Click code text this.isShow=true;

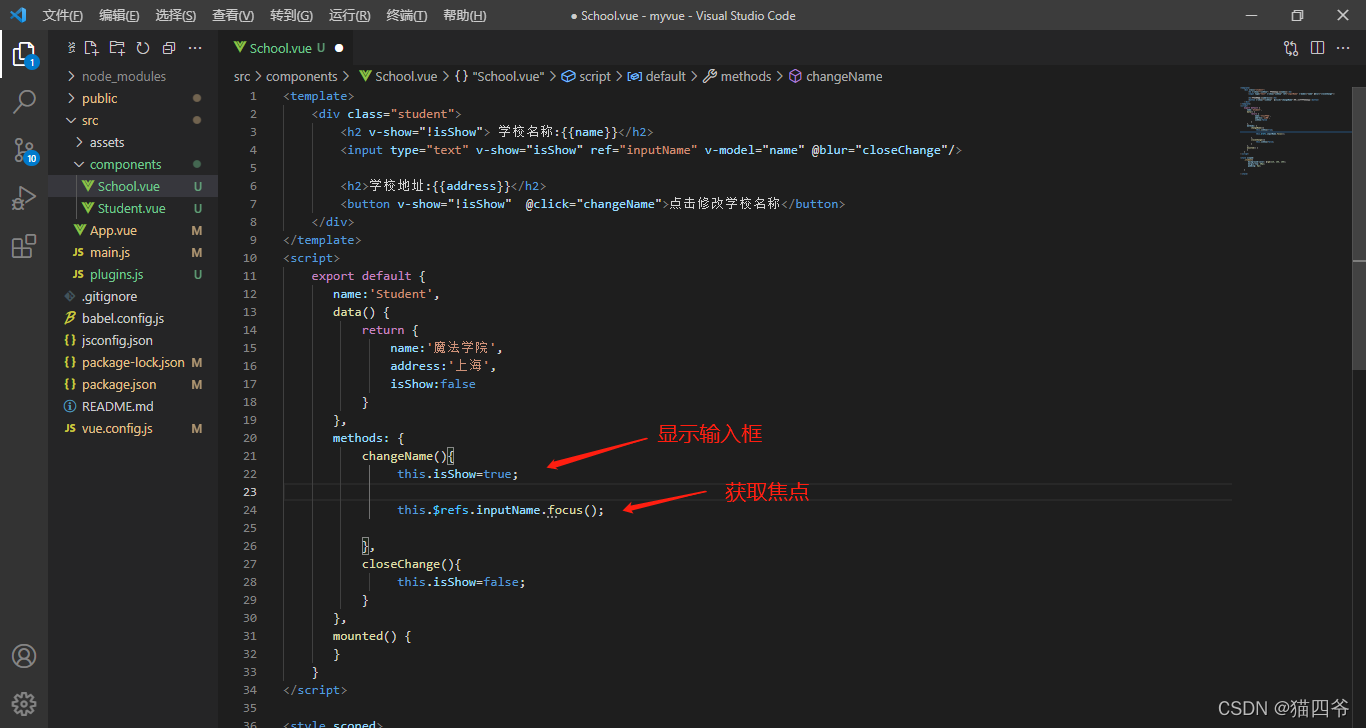tap(458, 474)
